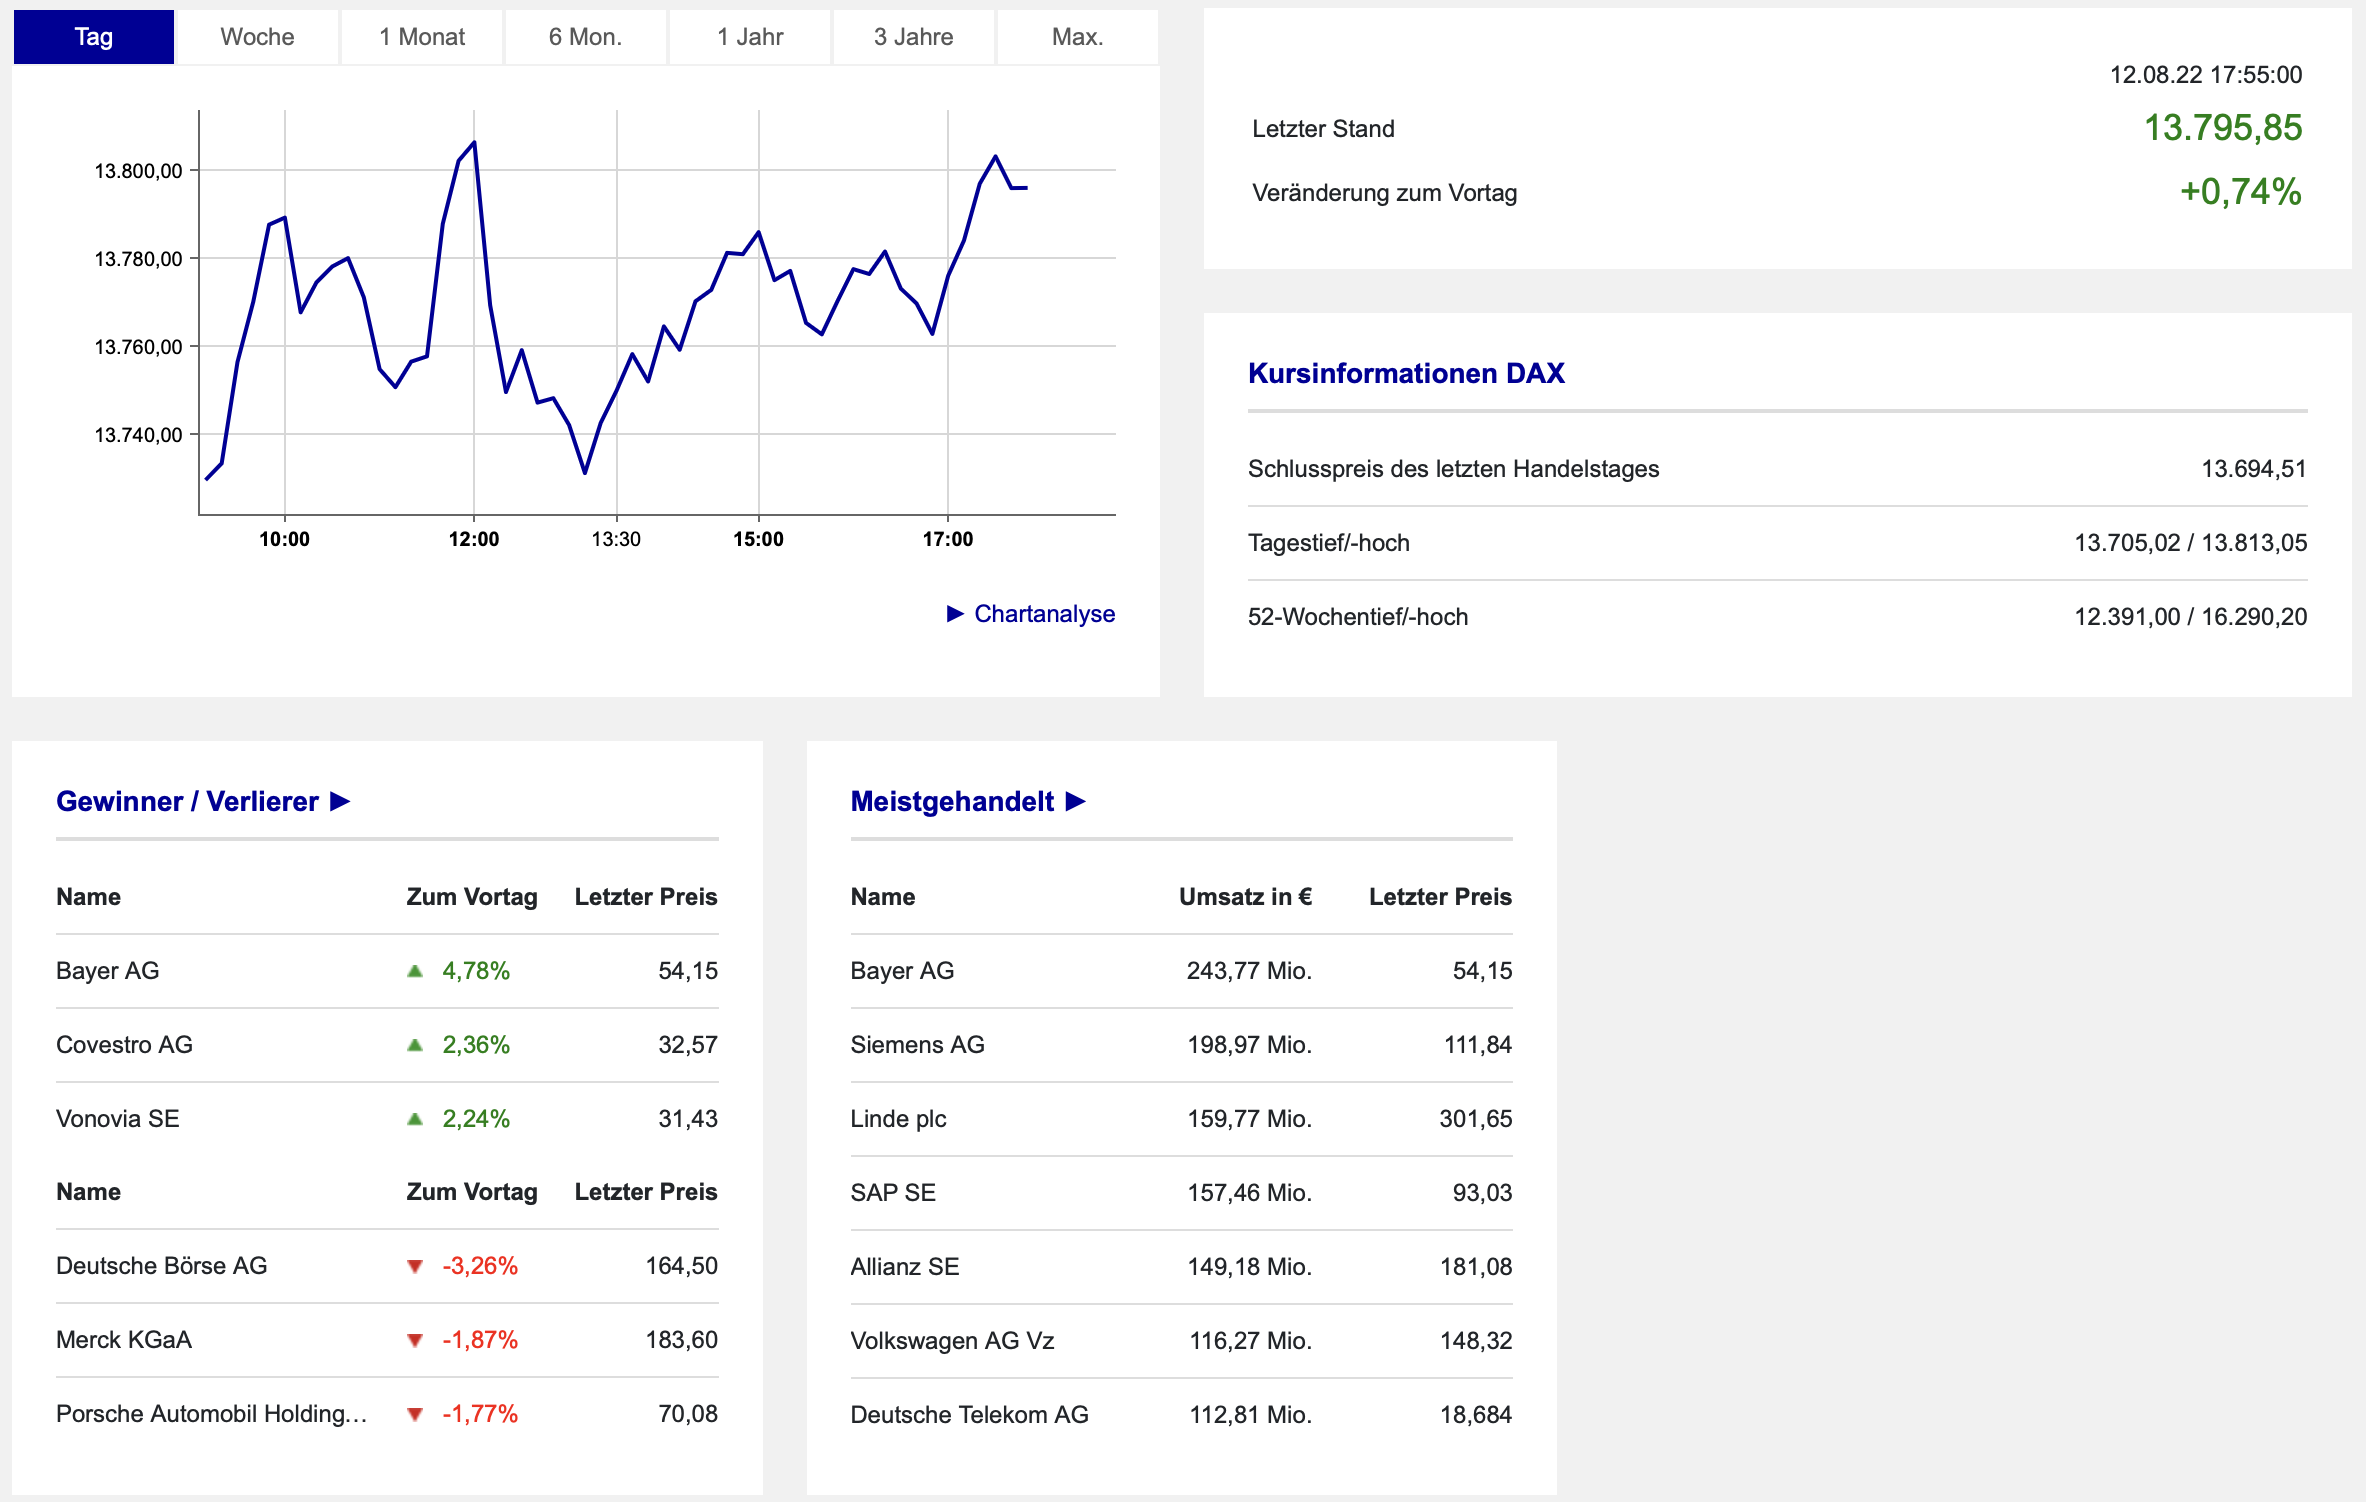Click the 301,65 price for Linde plc

[1475, 1119]
